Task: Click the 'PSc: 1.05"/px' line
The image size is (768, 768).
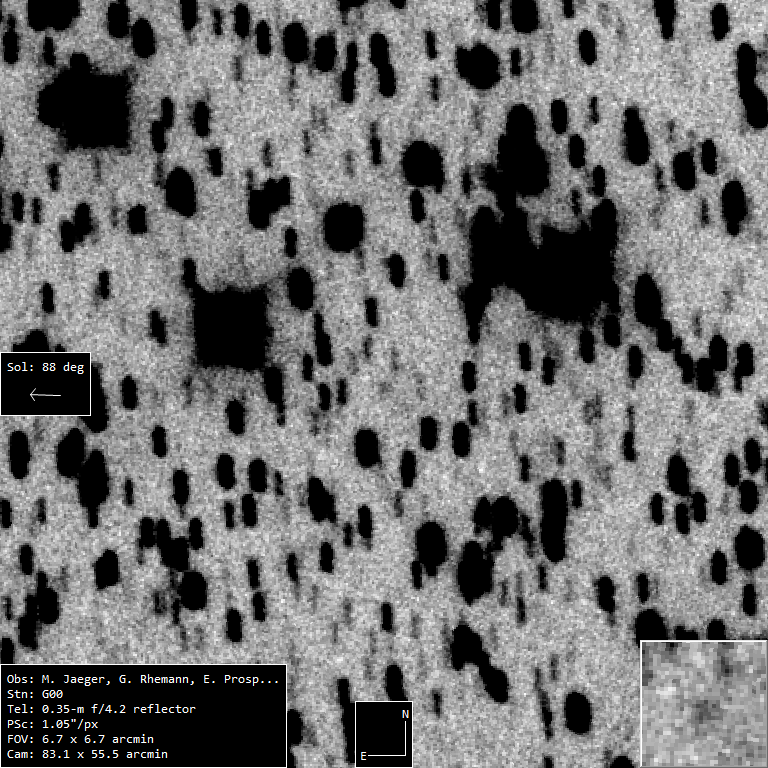Action: click(52, 724)
